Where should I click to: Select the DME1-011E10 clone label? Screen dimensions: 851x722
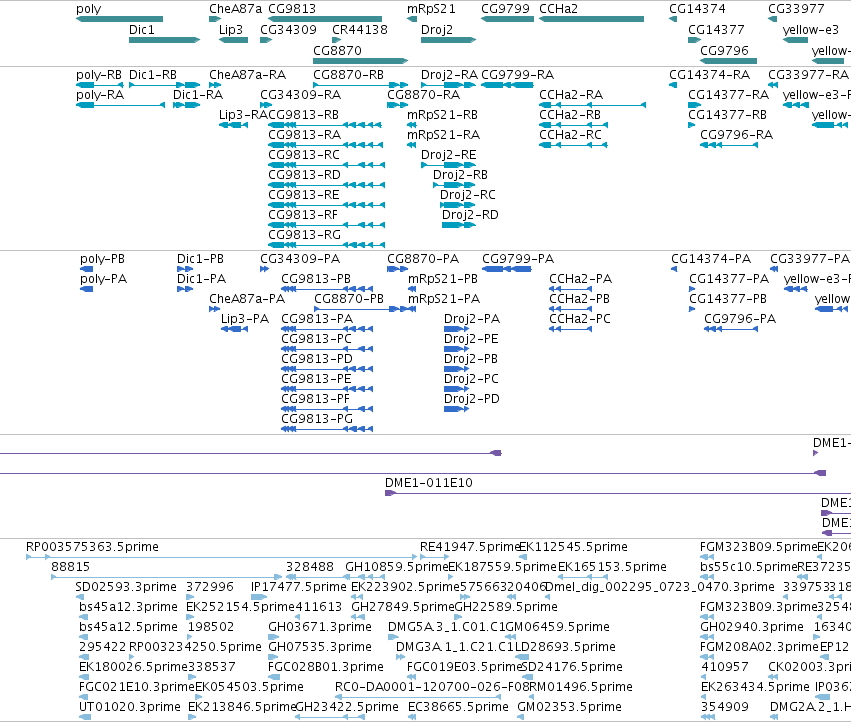tap(429, 483)
